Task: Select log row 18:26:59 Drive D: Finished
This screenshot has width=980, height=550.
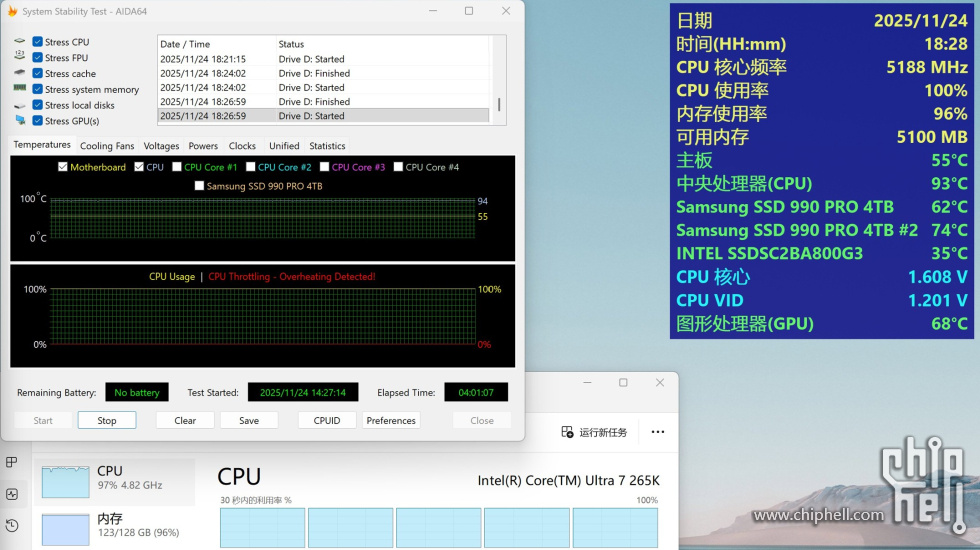Action: [x=323, y=101]
